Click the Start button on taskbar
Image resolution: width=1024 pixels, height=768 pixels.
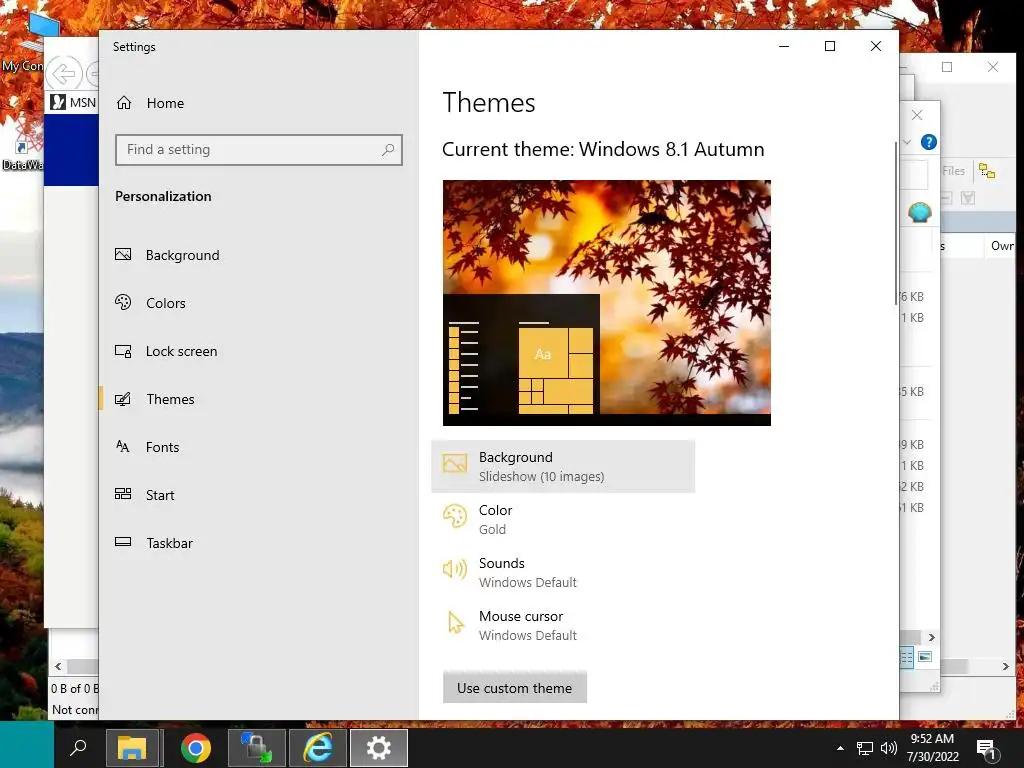click(27, 744)
